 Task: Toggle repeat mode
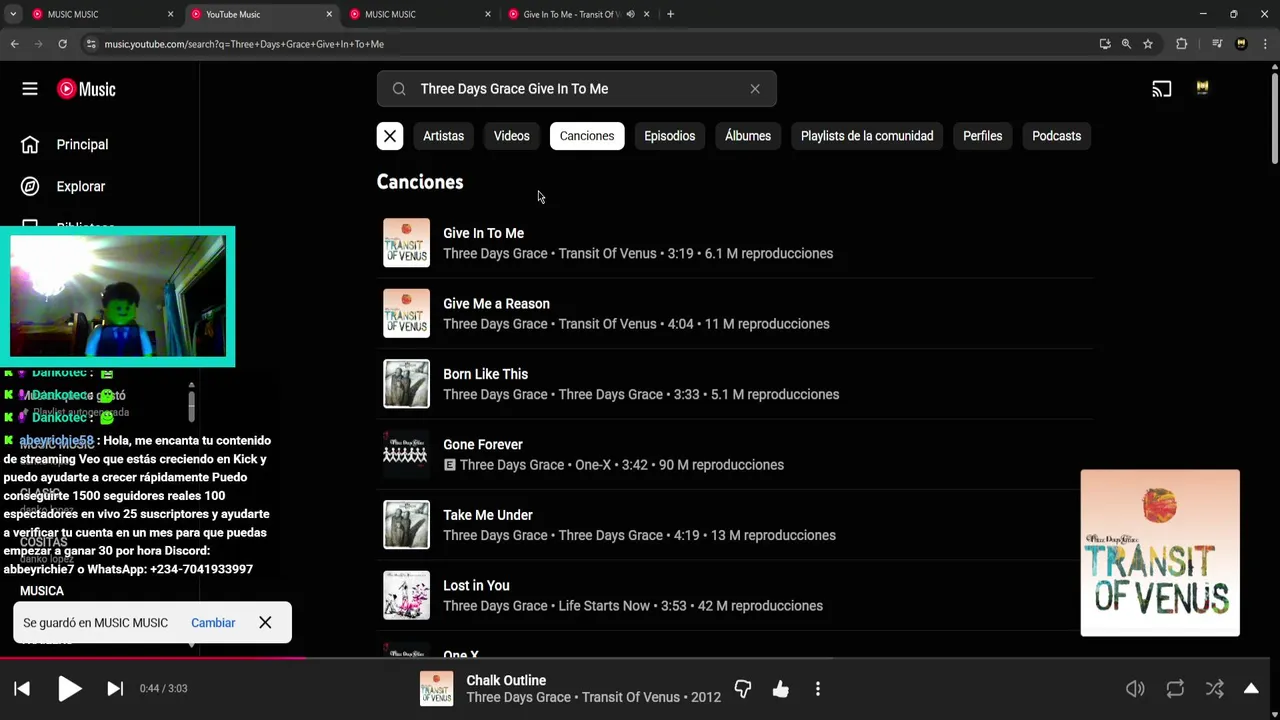tap(1175, 689)
